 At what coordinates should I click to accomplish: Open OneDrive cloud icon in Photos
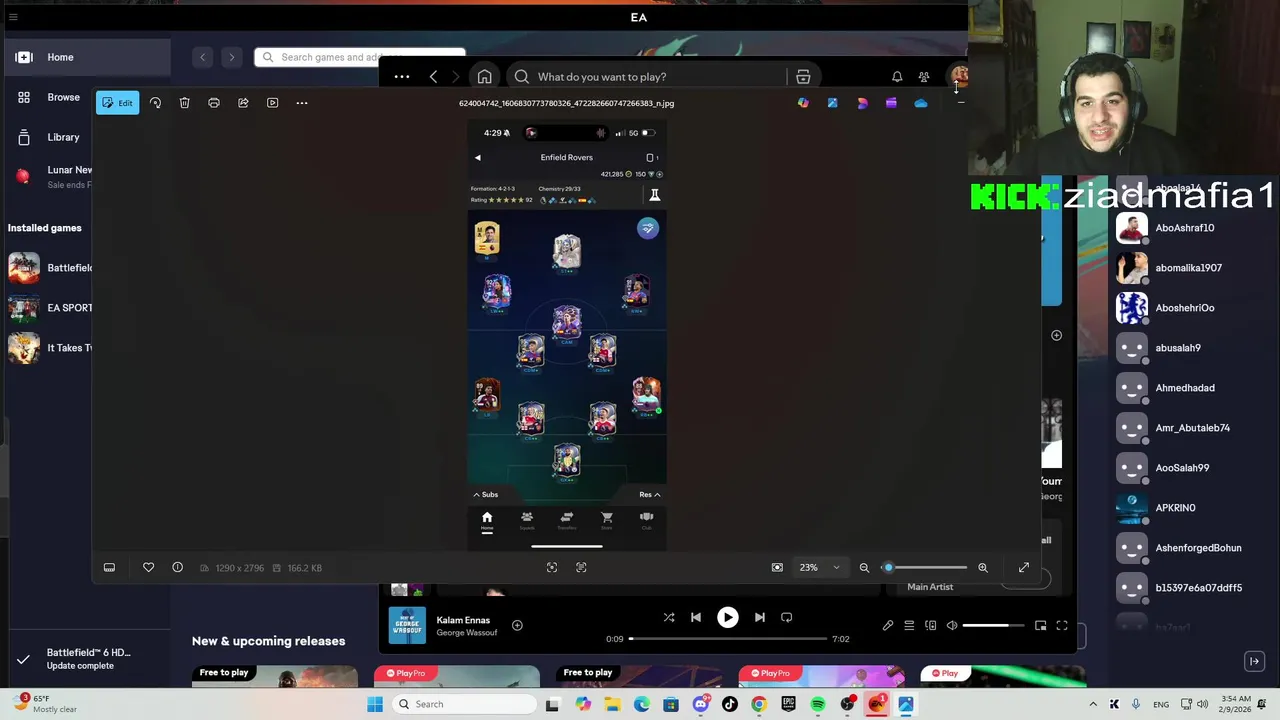[921, 103]
